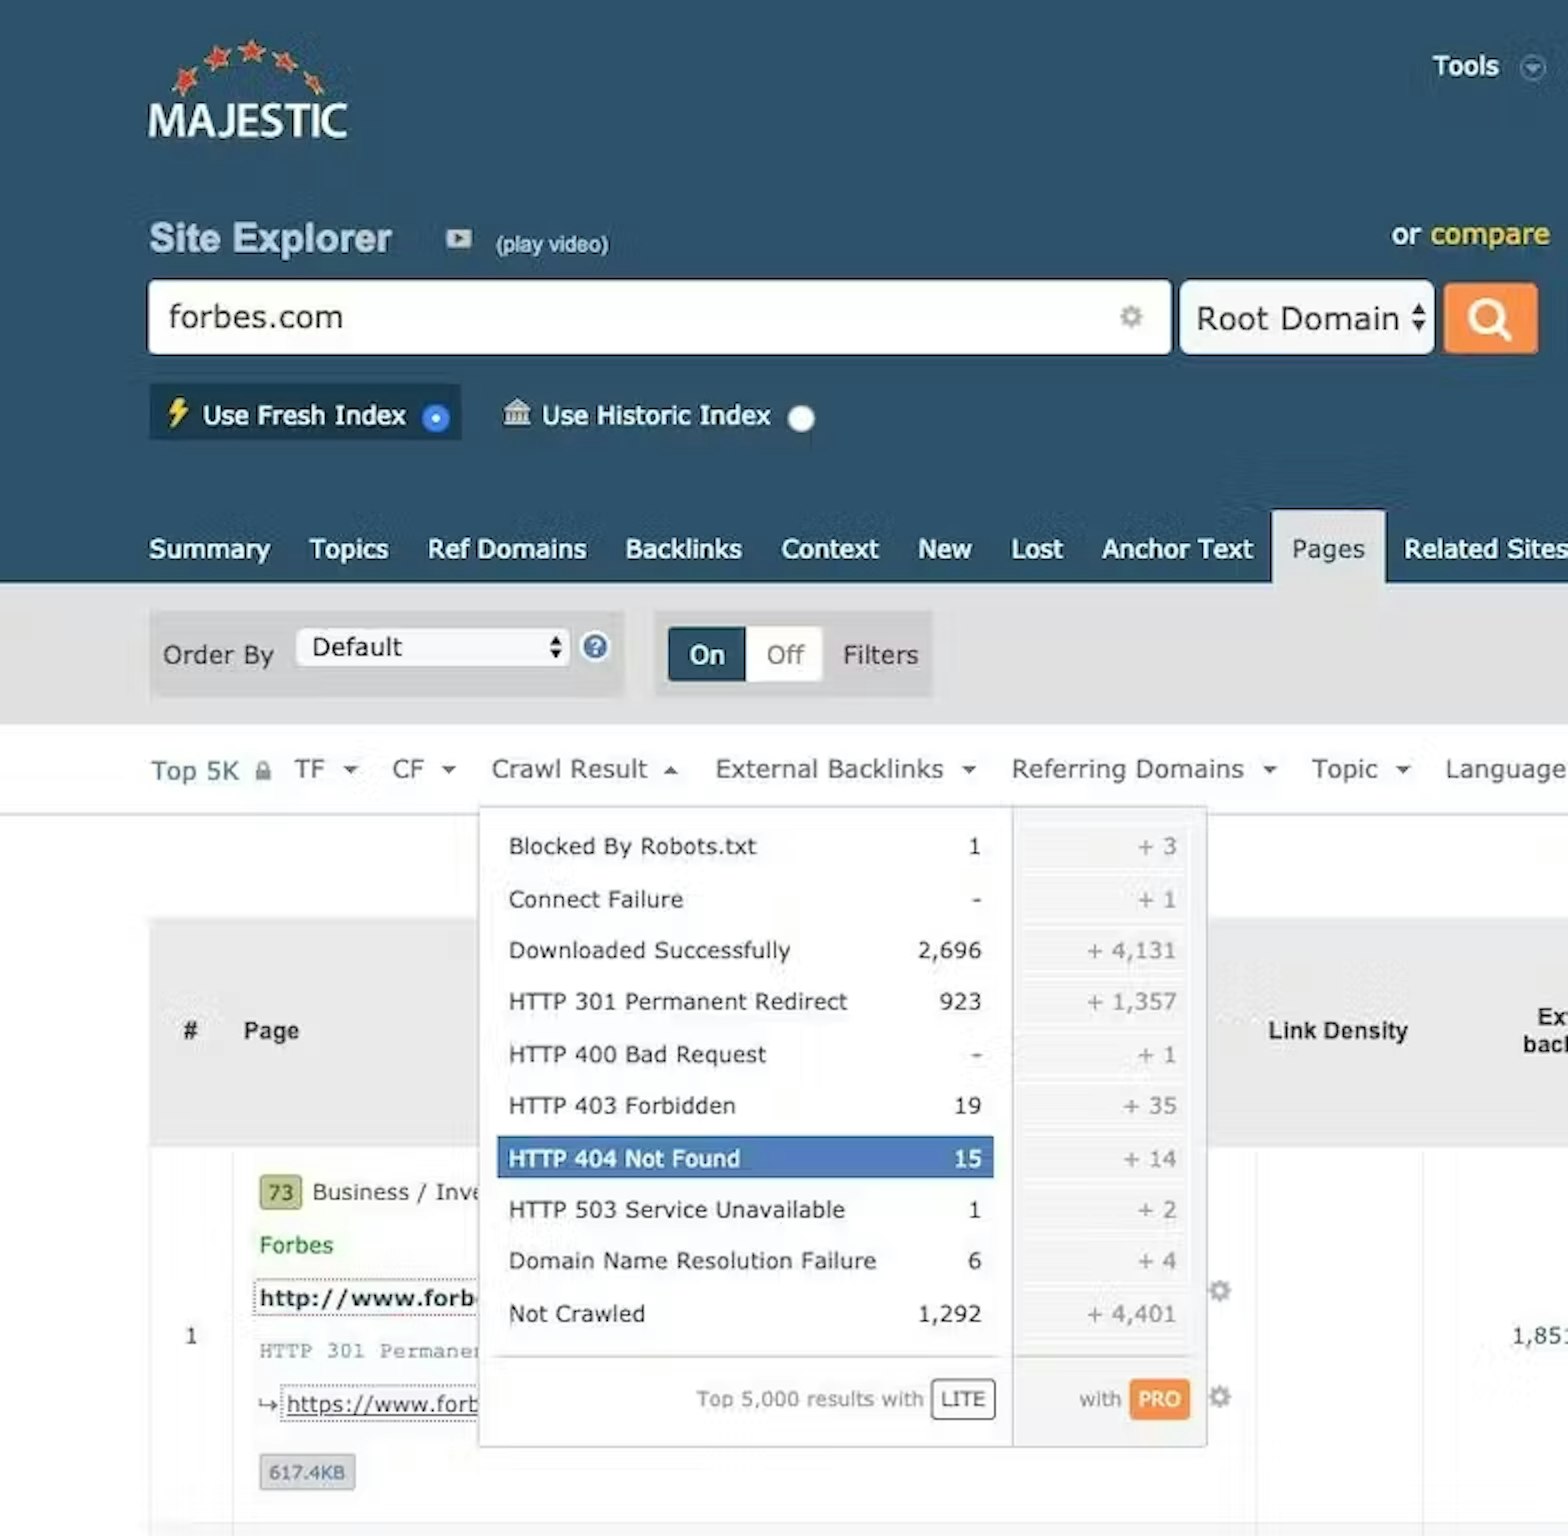This screenshot has width=1568, height=1536.
Task: Open the Referring Domains filter
Action: pos(1143,769)
